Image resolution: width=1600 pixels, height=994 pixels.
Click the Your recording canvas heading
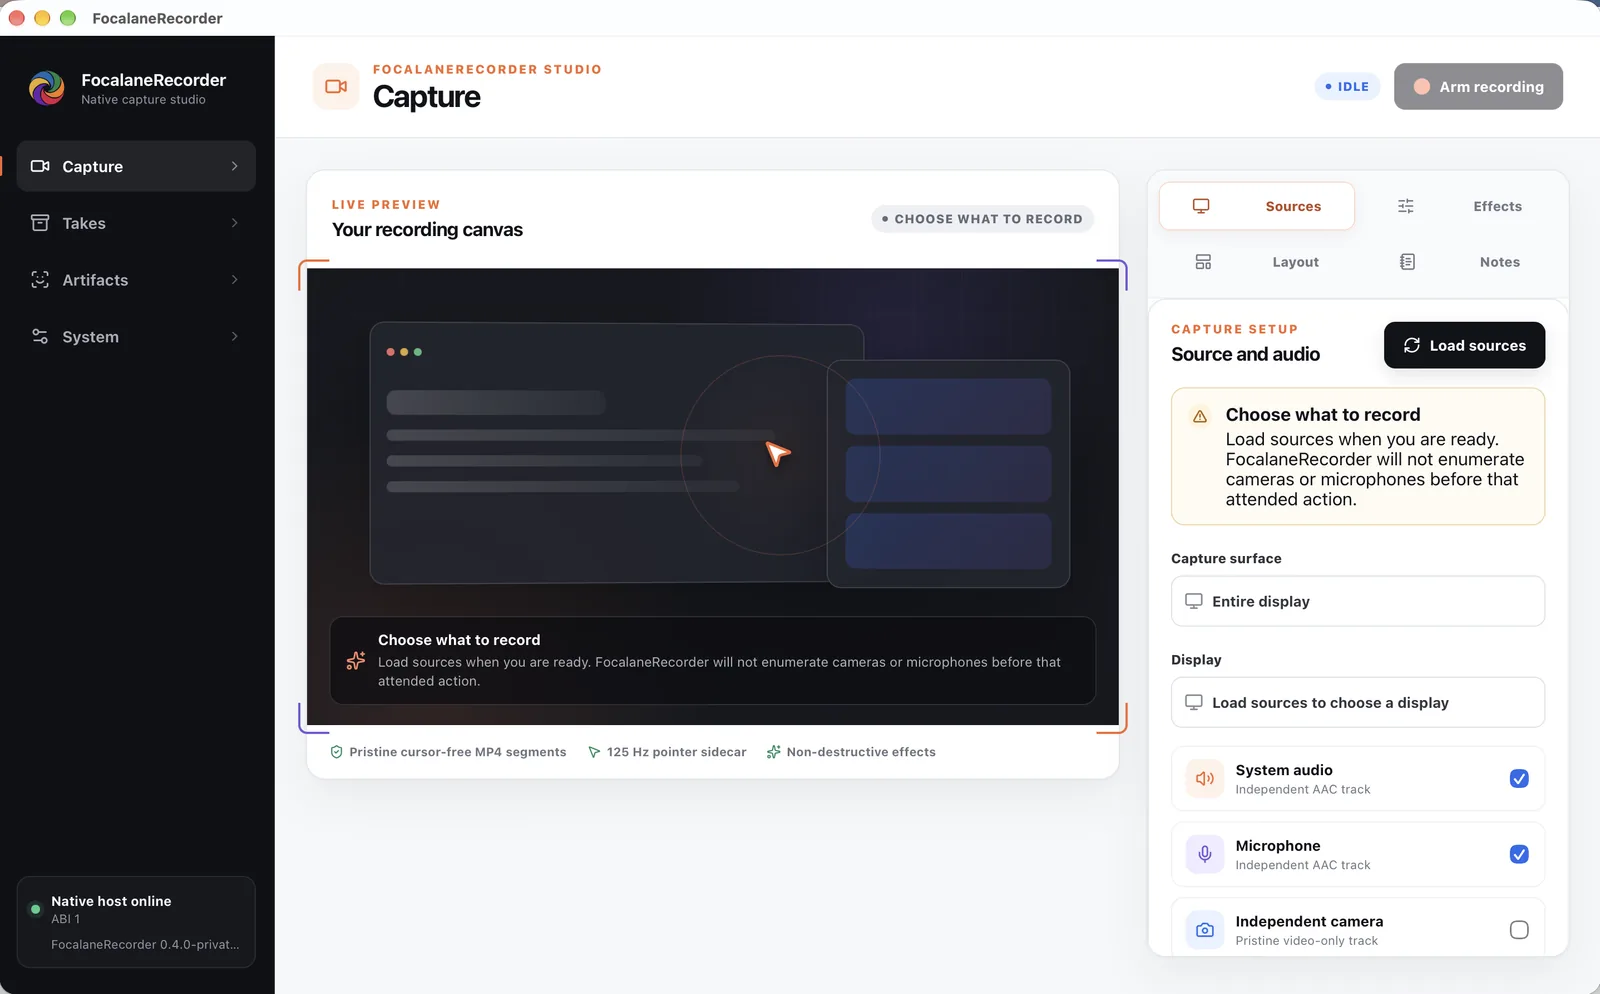[427, 229]
